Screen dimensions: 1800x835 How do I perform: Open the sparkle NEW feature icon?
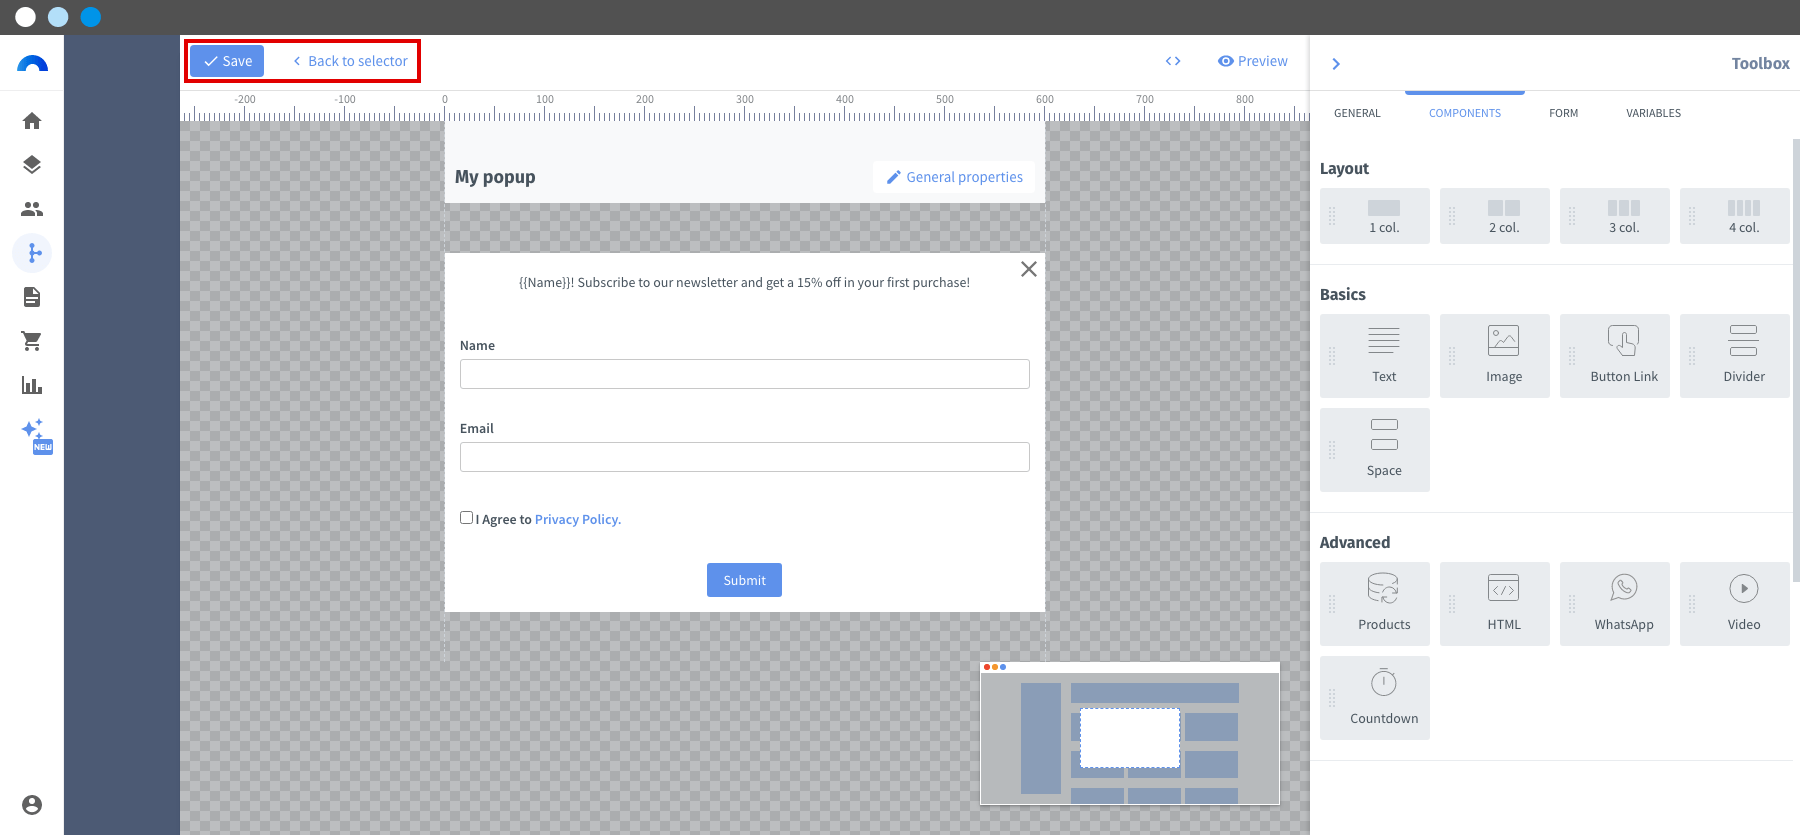click(36, 435)
